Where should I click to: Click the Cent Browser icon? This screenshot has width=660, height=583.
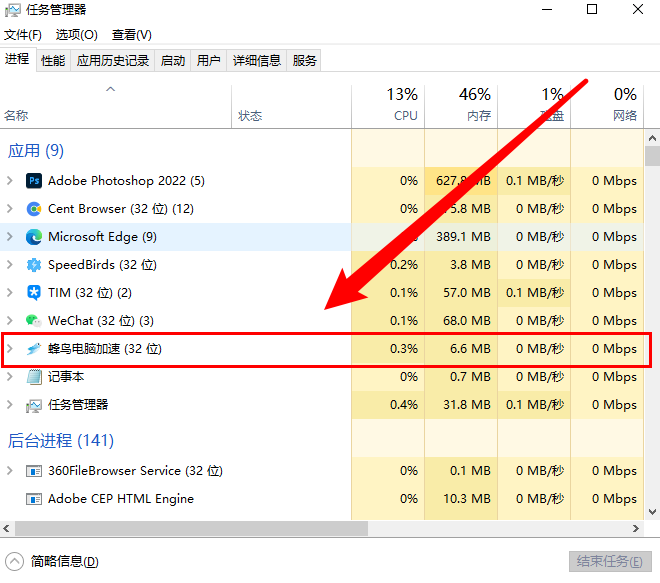coord(34,209)
